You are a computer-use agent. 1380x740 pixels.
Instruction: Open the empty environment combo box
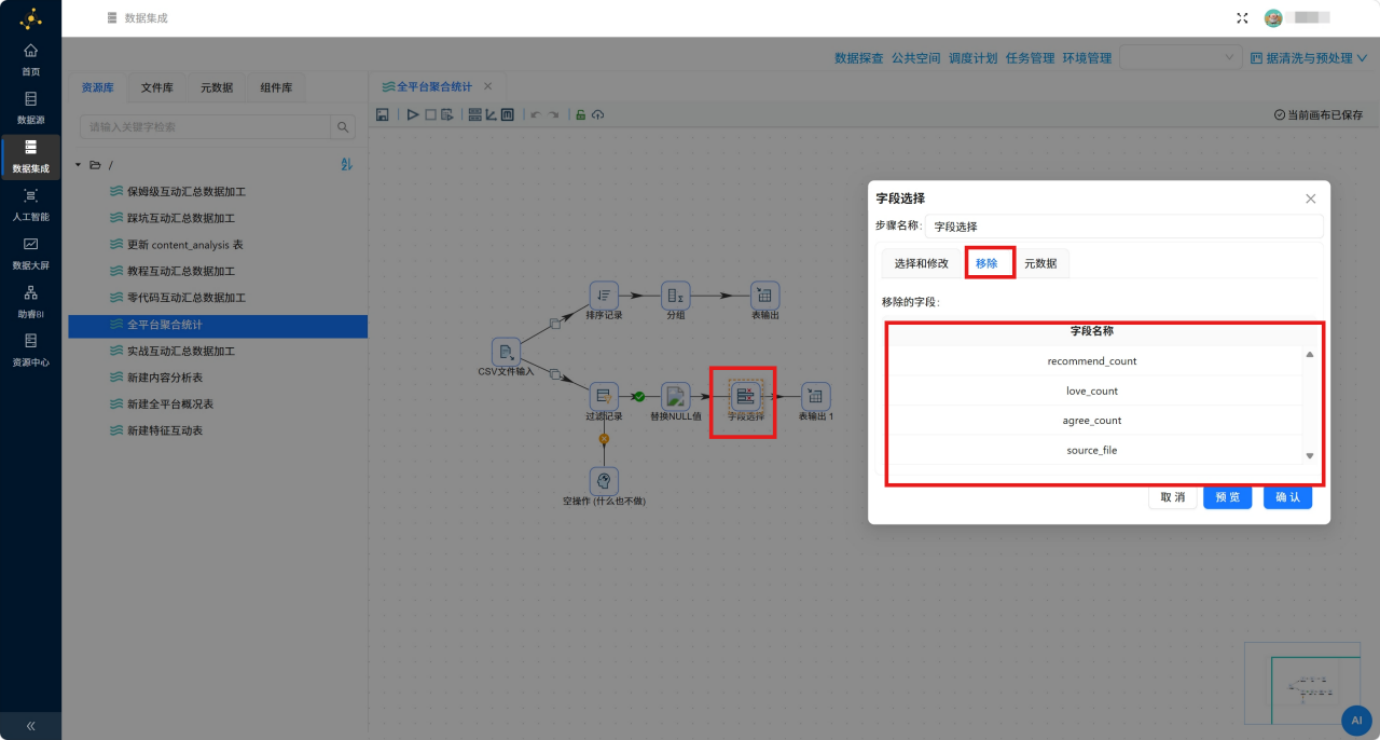tap(1181, 58)
